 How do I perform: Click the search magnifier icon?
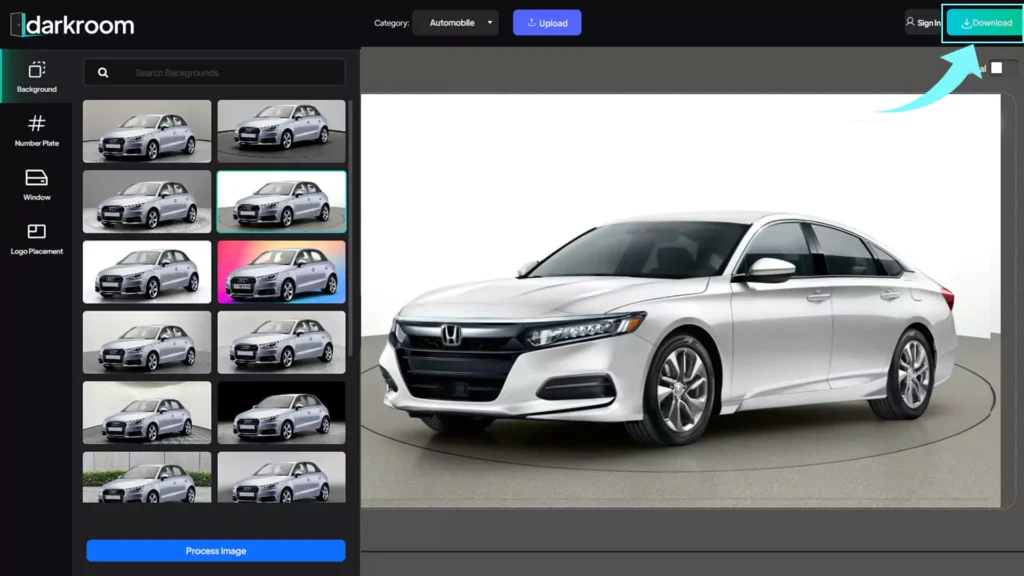pos(103,72)
